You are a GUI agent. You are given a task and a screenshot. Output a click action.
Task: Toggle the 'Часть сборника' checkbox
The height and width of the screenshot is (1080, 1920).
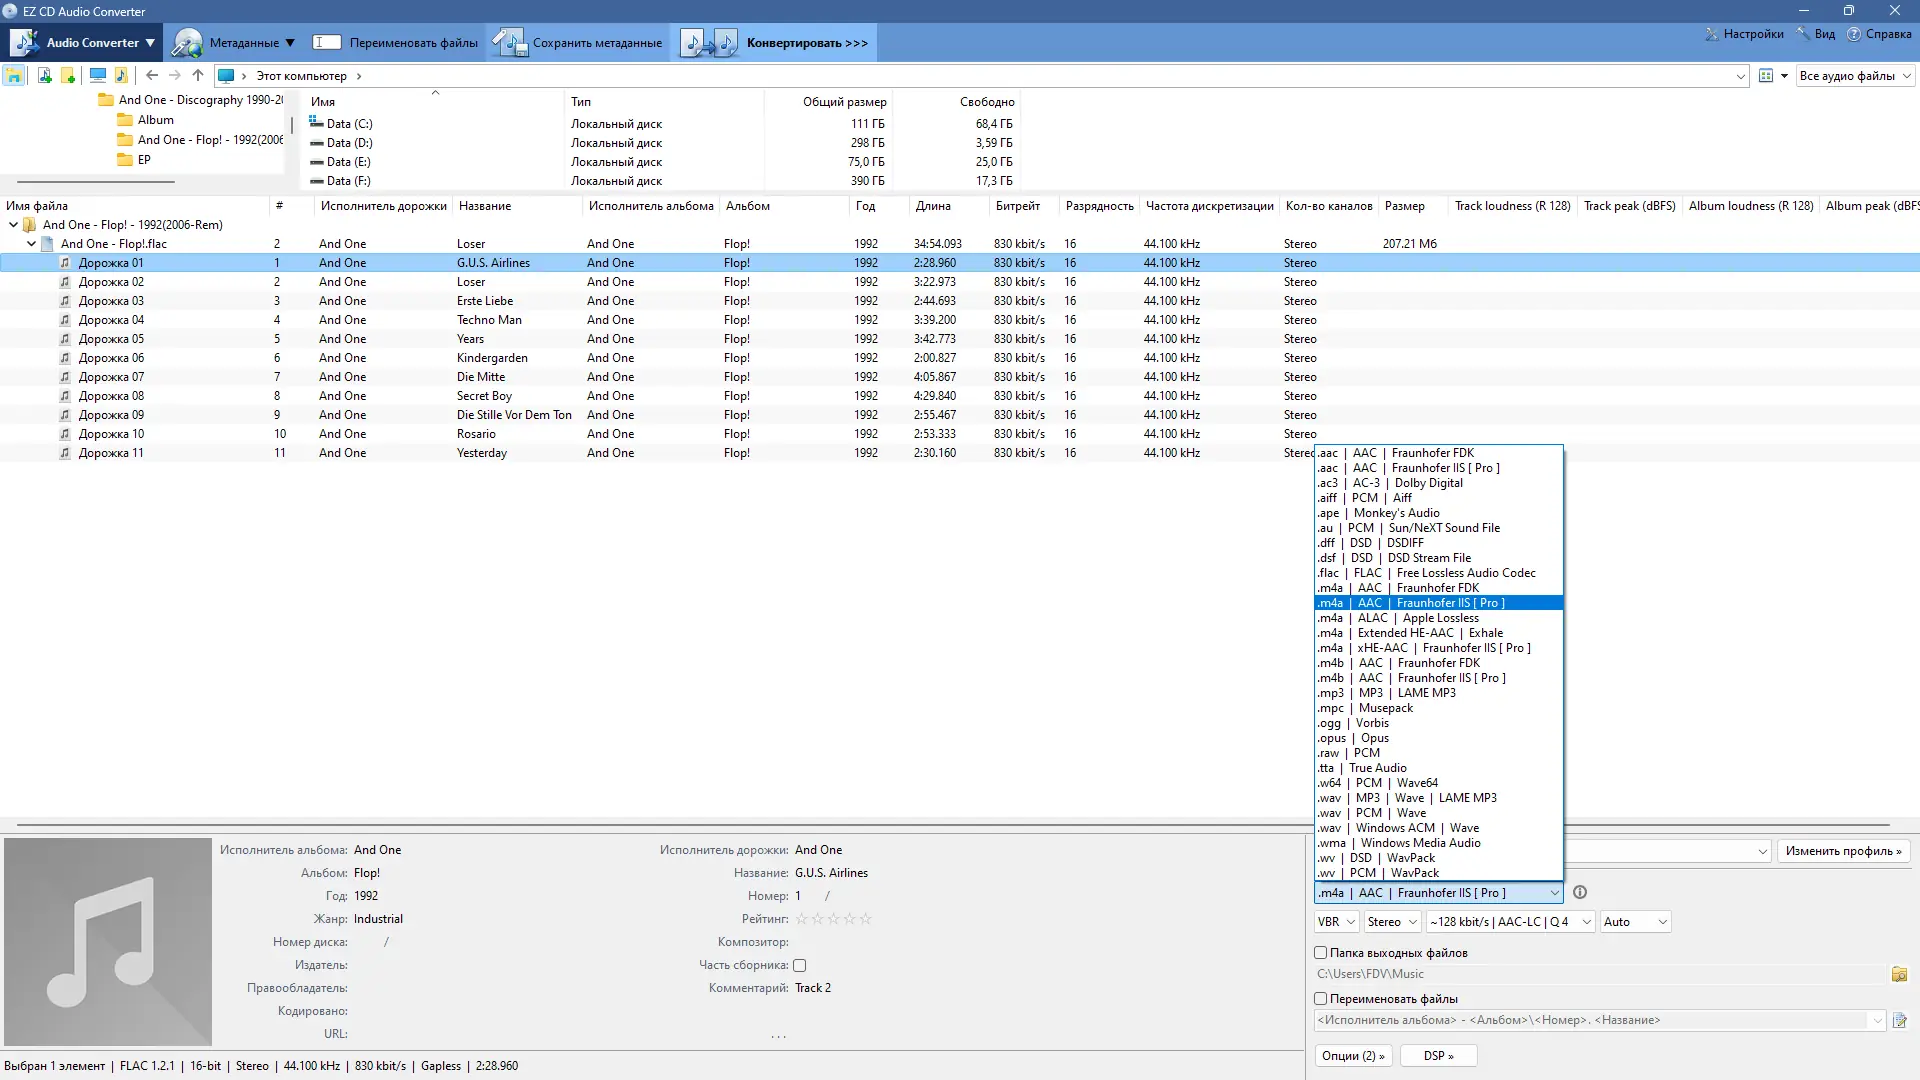[x=799, y=966]
